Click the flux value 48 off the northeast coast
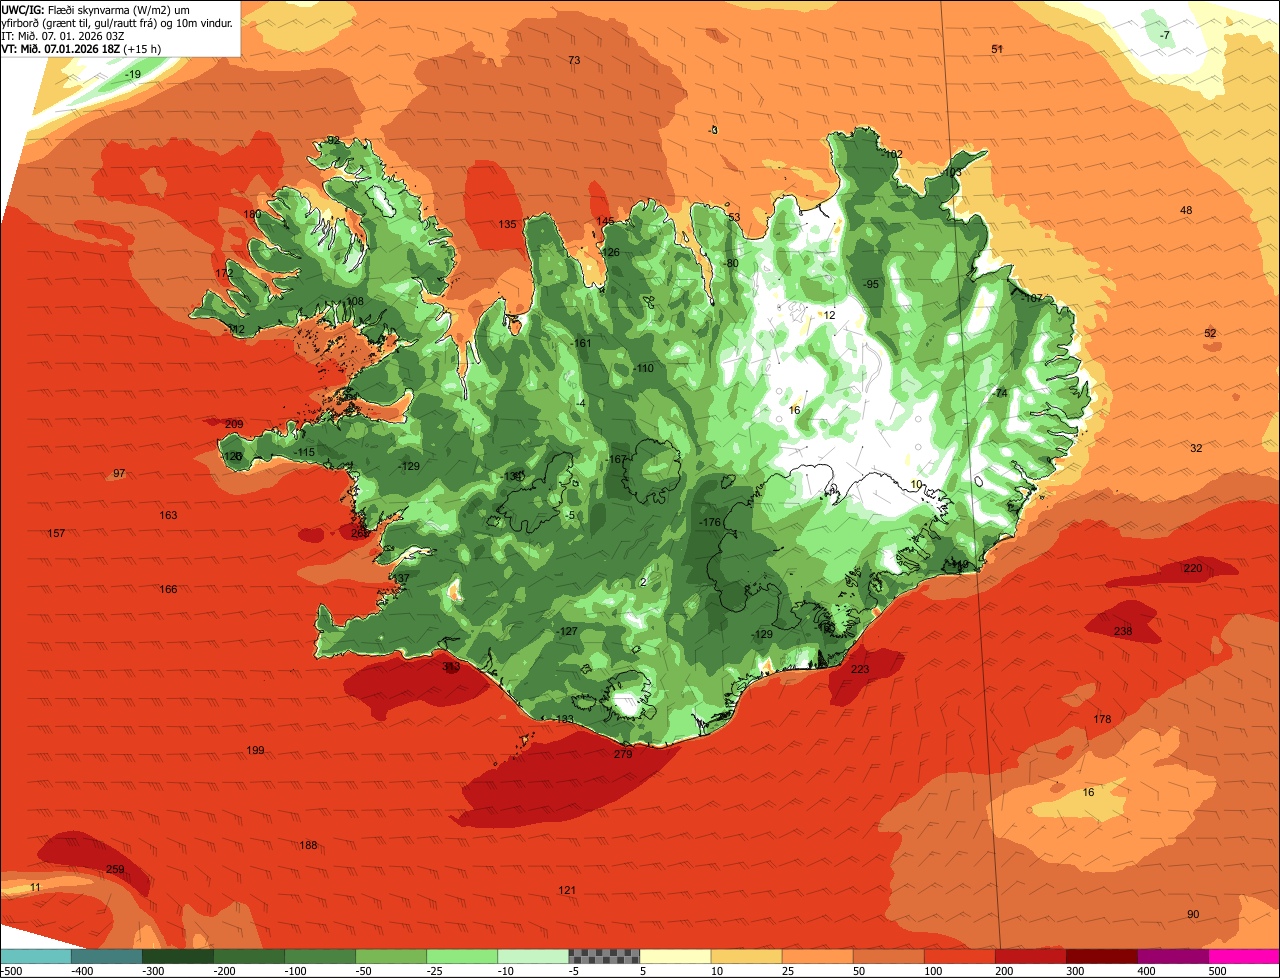The image size is (1280, 978). [x=1186, y=211]
